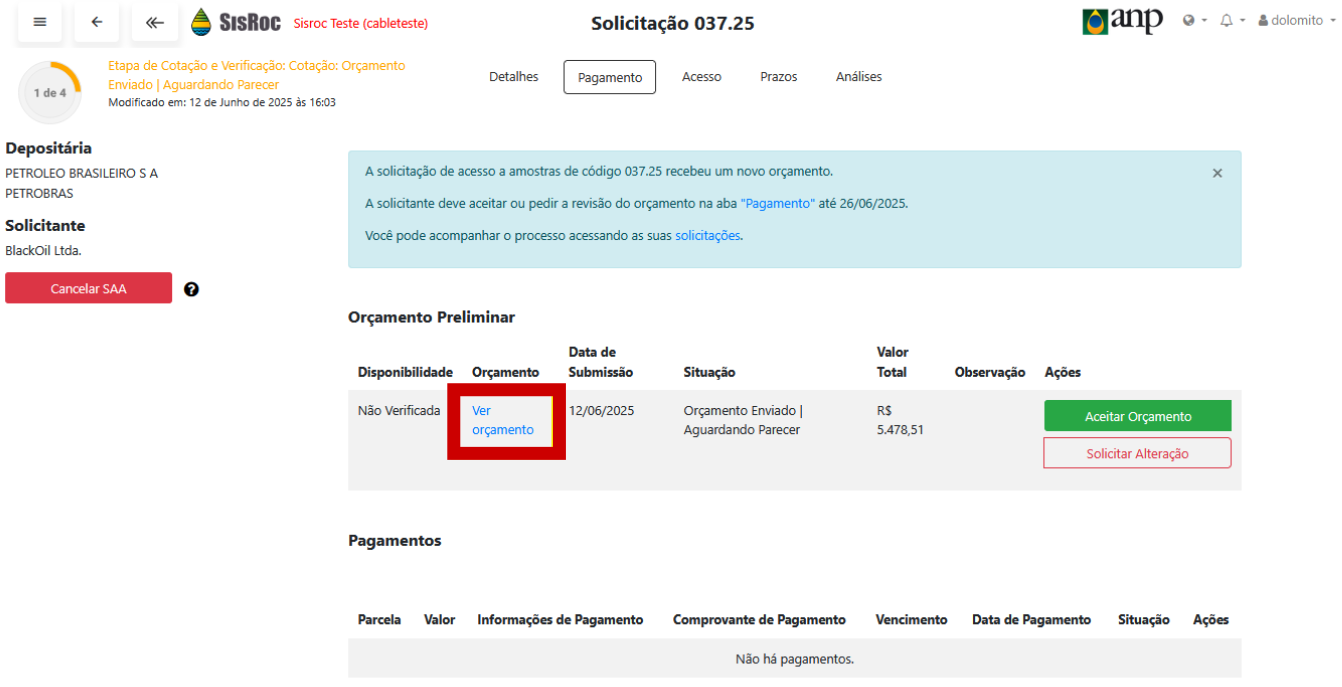Screen dimensions: 1342x687
Task: Open the globe language dropdown
Action: pyautogui.click(x=1194, y=21)
